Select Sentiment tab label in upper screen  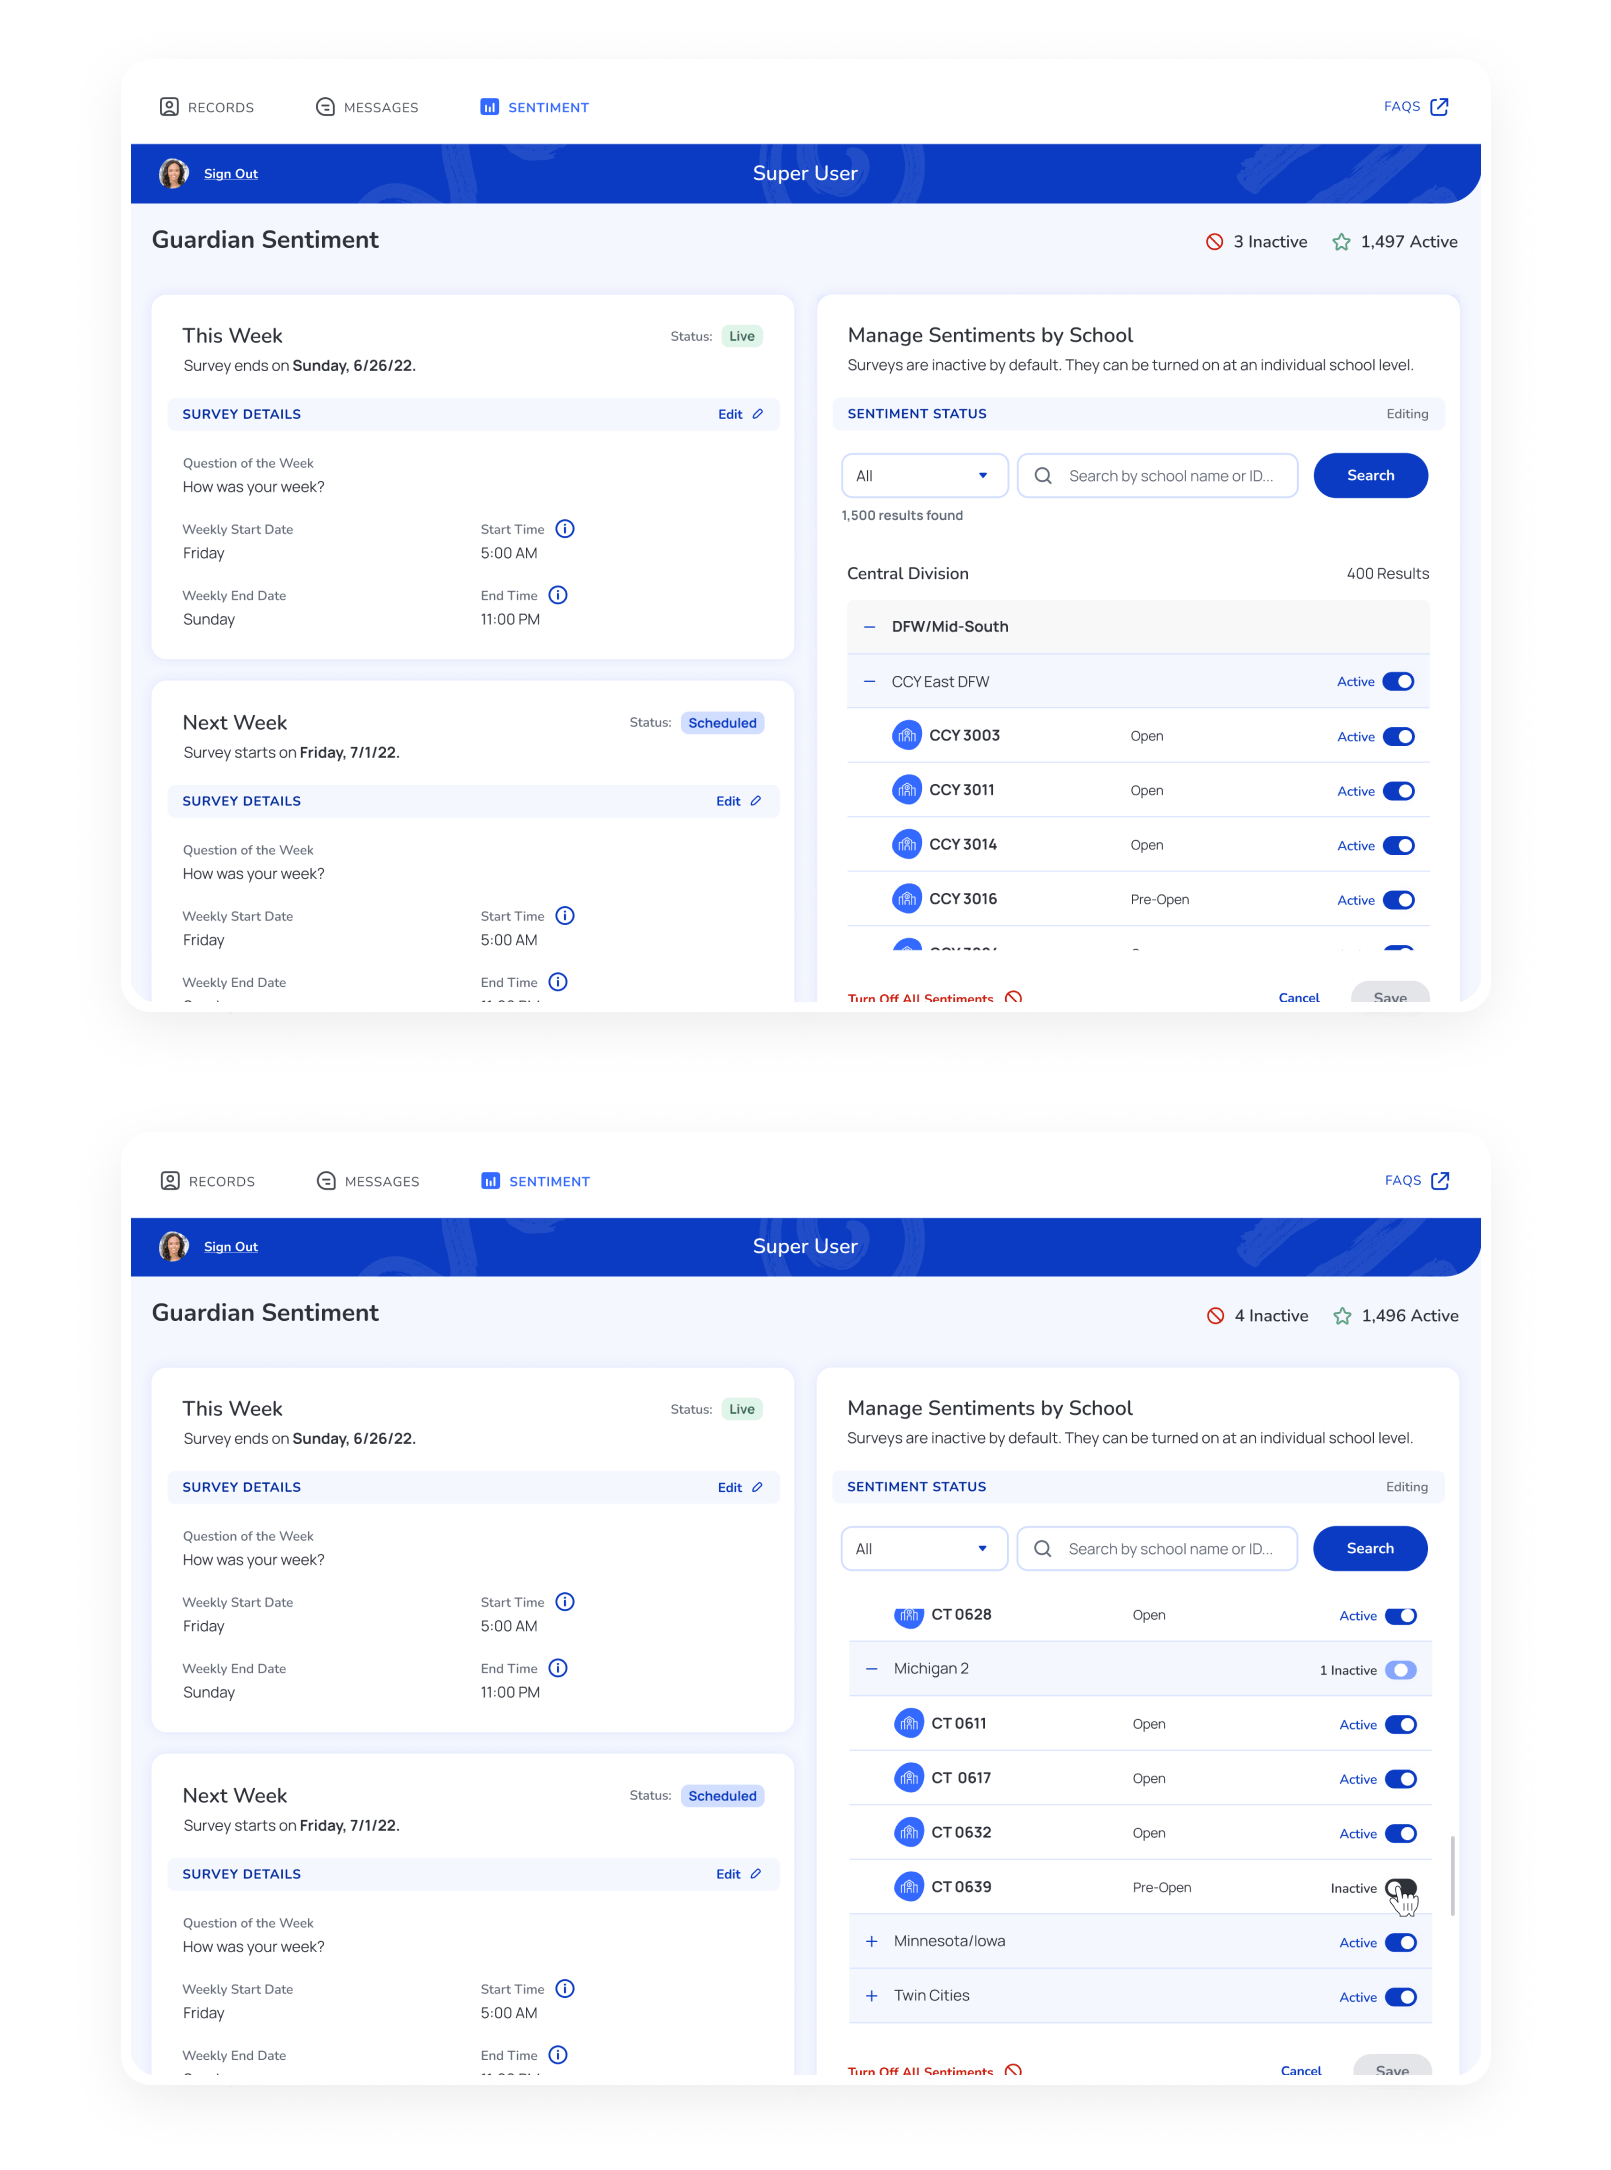[x=548, y=108]
